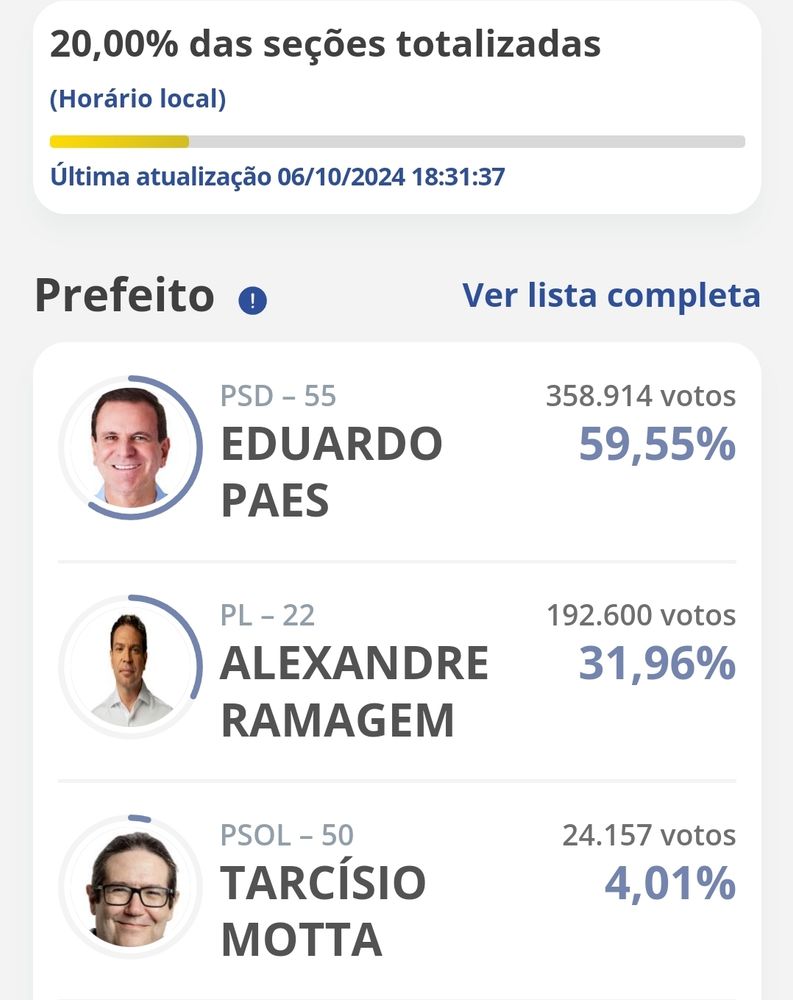Select the EDUARDO PAES candidate name
This screenshot has width=793, height=1000.
coord(331,472)
